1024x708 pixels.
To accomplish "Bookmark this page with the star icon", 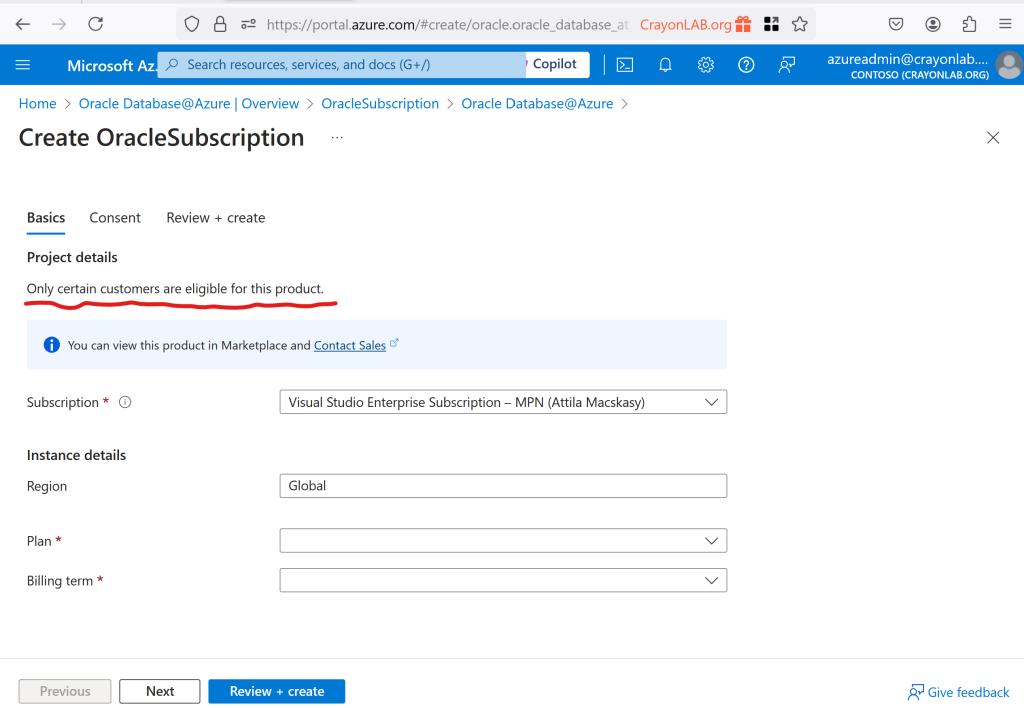I will click(799, 24).
